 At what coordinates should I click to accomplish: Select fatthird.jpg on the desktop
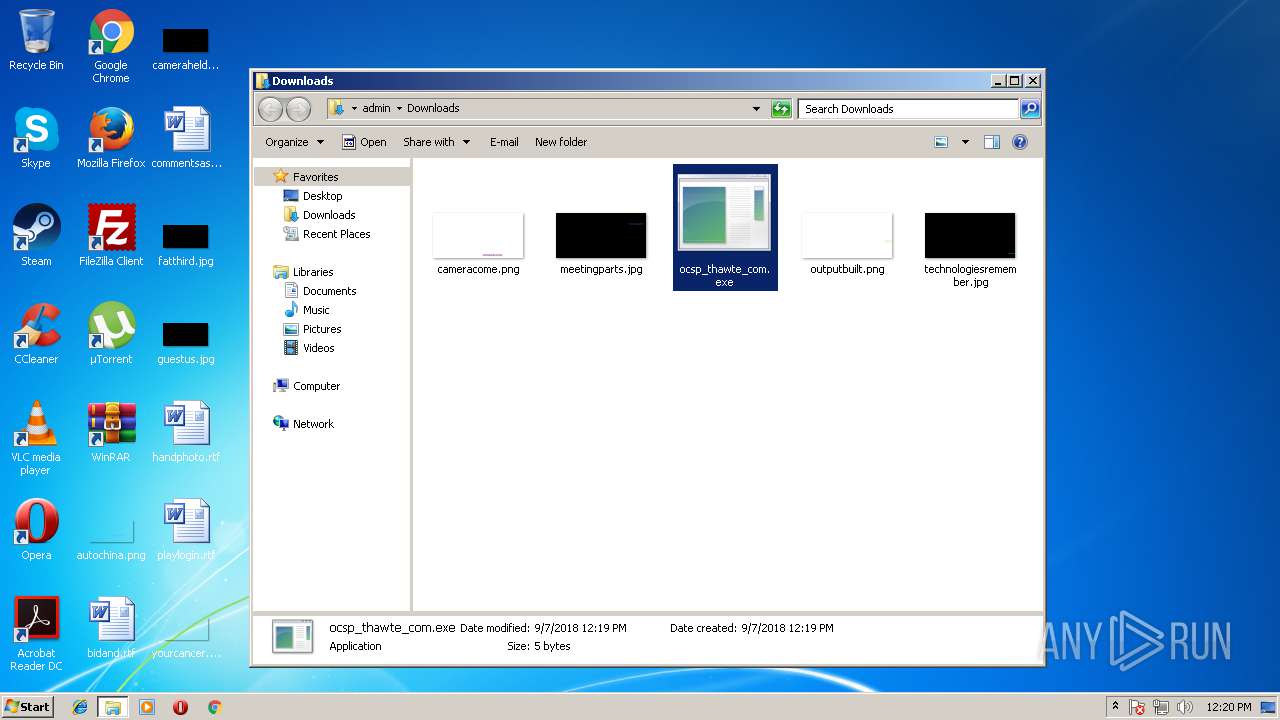click(x=186, y=246)
